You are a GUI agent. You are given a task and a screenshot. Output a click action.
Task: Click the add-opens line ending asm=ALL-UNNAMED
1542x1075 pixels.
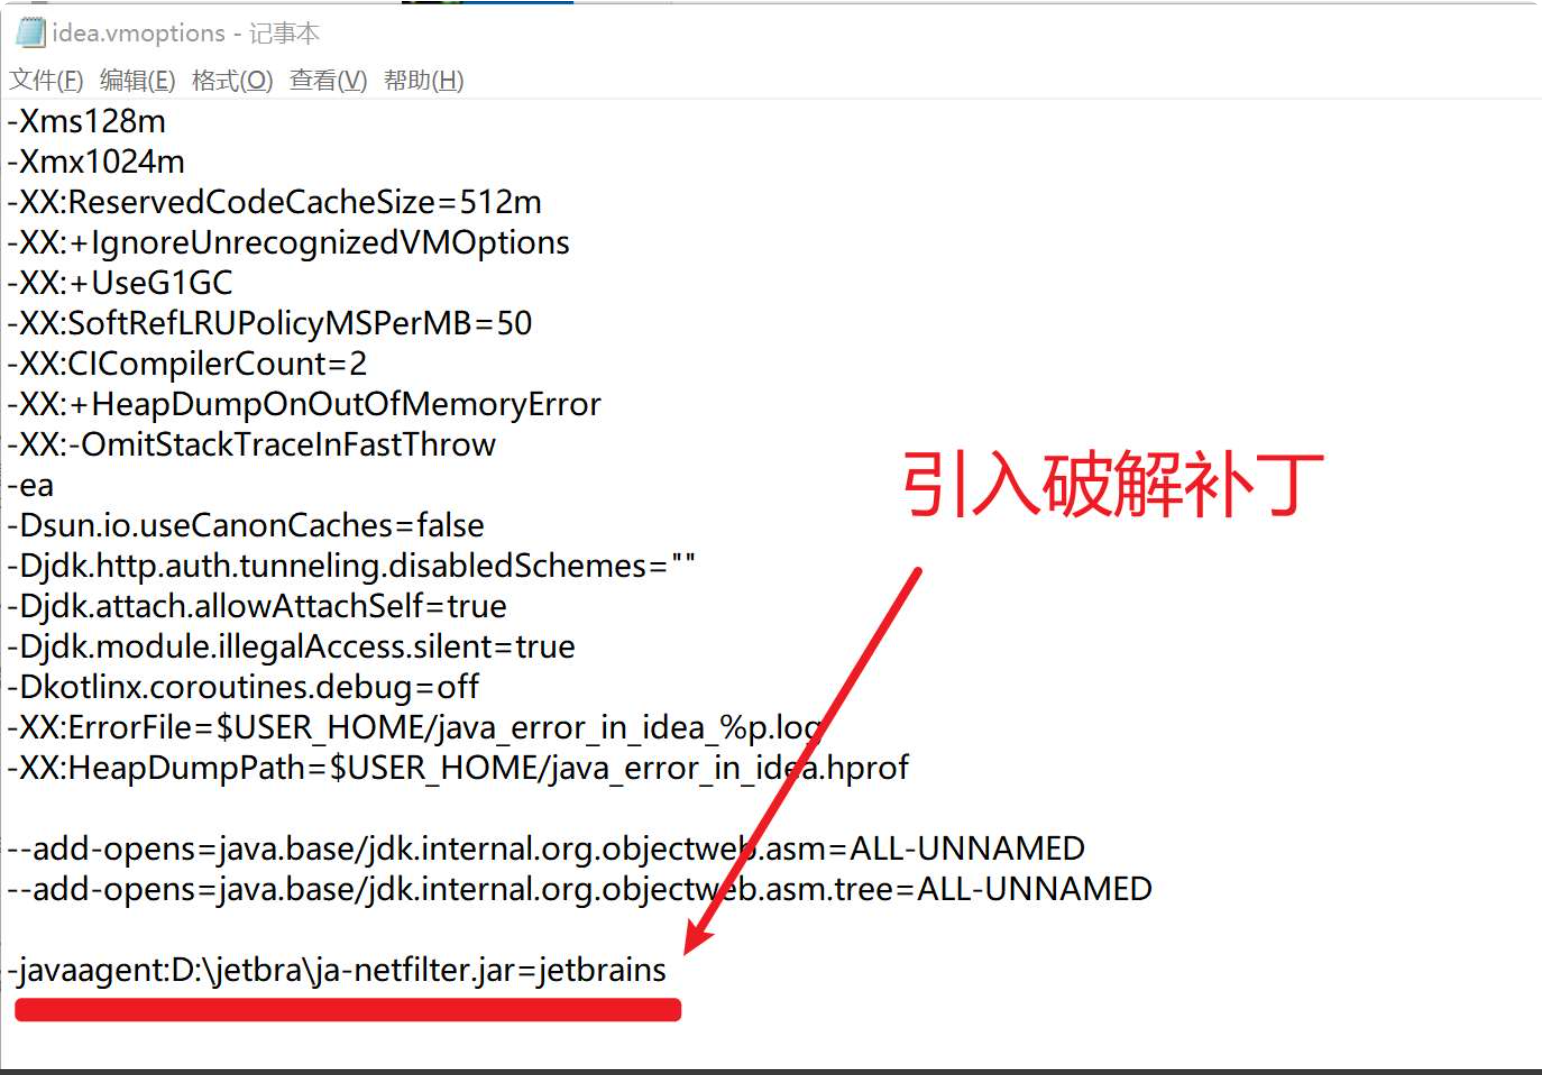546,849
